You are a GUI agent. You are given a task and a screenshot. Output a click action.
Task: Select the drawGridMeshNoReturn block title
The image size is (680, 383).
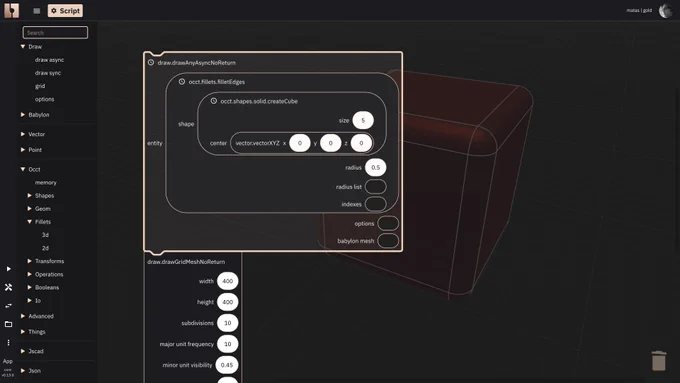186,262
